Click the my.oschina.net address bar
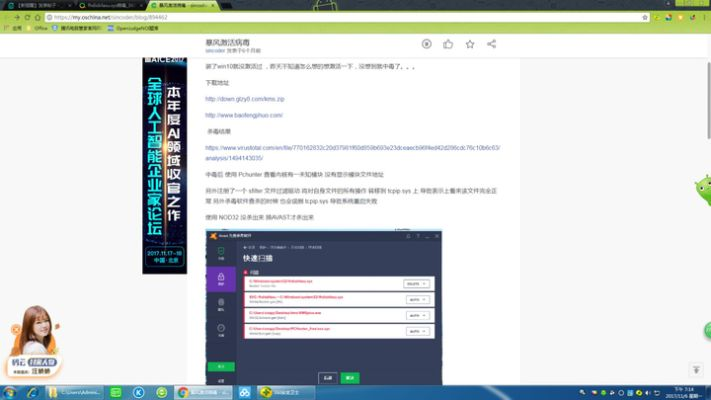This screenshot has width=711, height=400. (x=345, y=17)
